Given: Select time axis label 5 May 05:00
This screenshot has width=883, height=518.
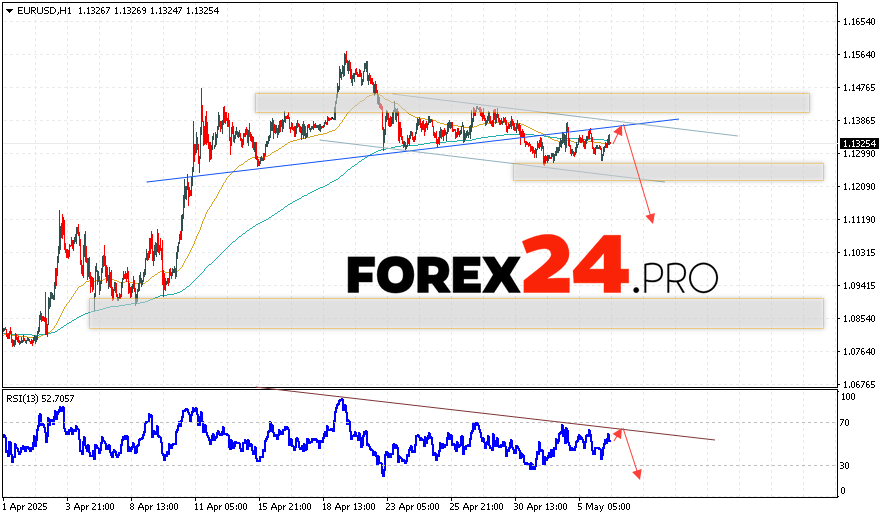Looking at the screenshot, I should point(604,507).
